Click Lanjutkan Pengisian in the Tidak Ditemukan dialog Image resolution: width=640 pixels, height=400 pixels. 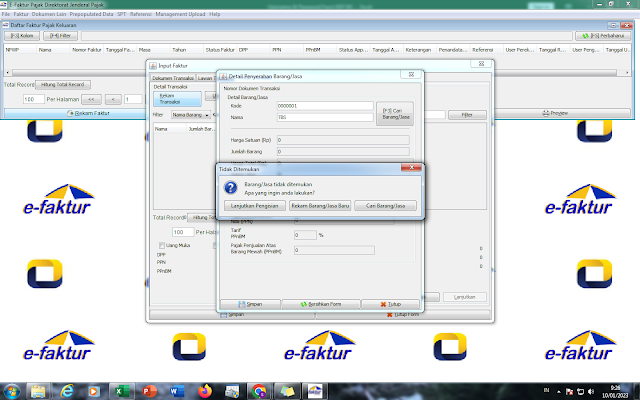[255, 206]
